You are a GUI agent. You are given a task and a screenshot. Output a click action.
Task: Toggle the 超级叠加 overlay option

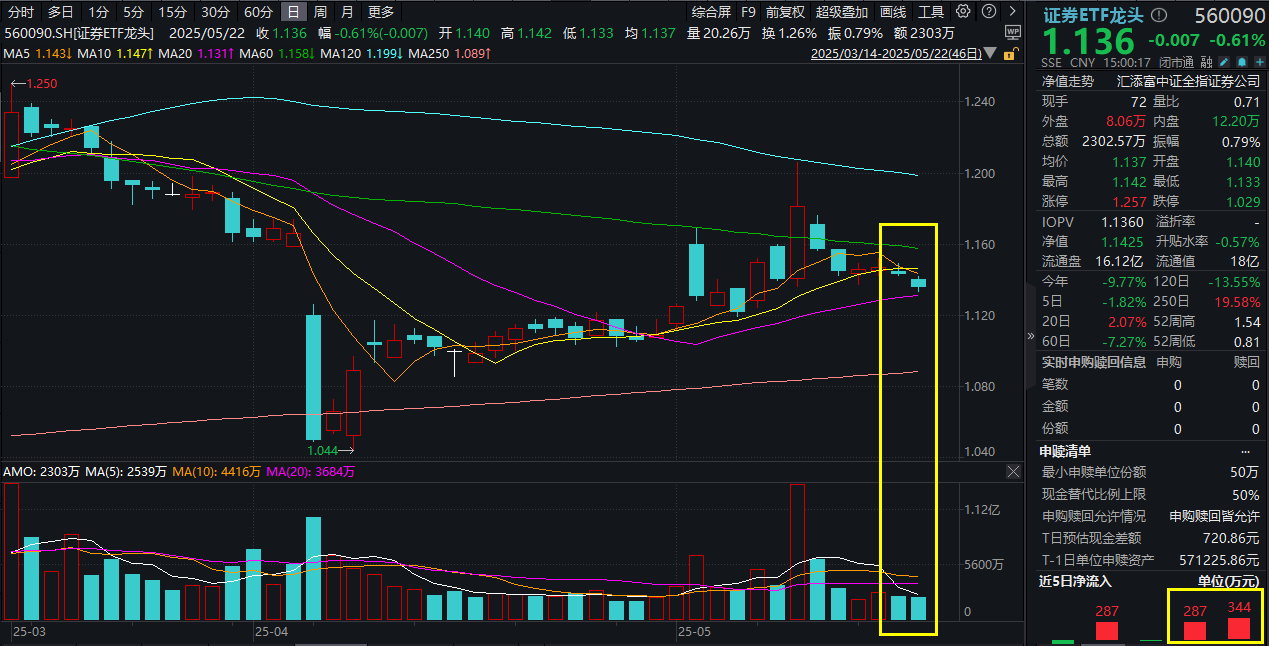(842, 12)
